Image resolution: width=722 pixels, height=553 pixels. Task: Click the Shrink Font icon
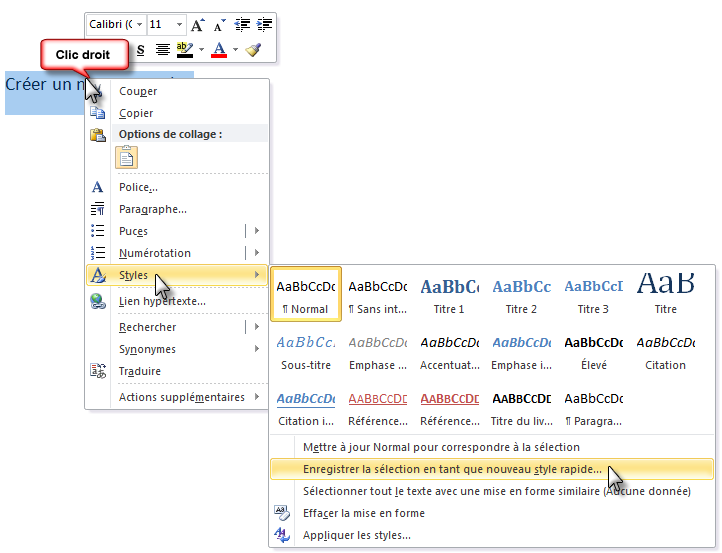point(219,24)
